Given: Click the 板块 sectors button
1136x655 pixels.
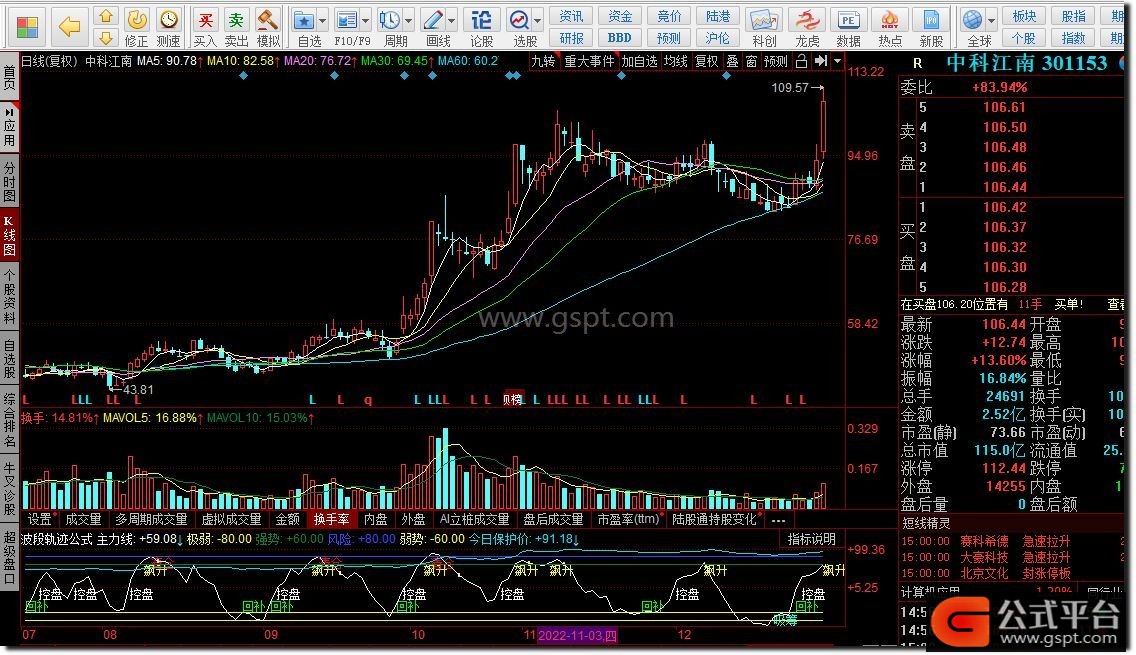Looking at the screenshot, I should click(1024, 16).
